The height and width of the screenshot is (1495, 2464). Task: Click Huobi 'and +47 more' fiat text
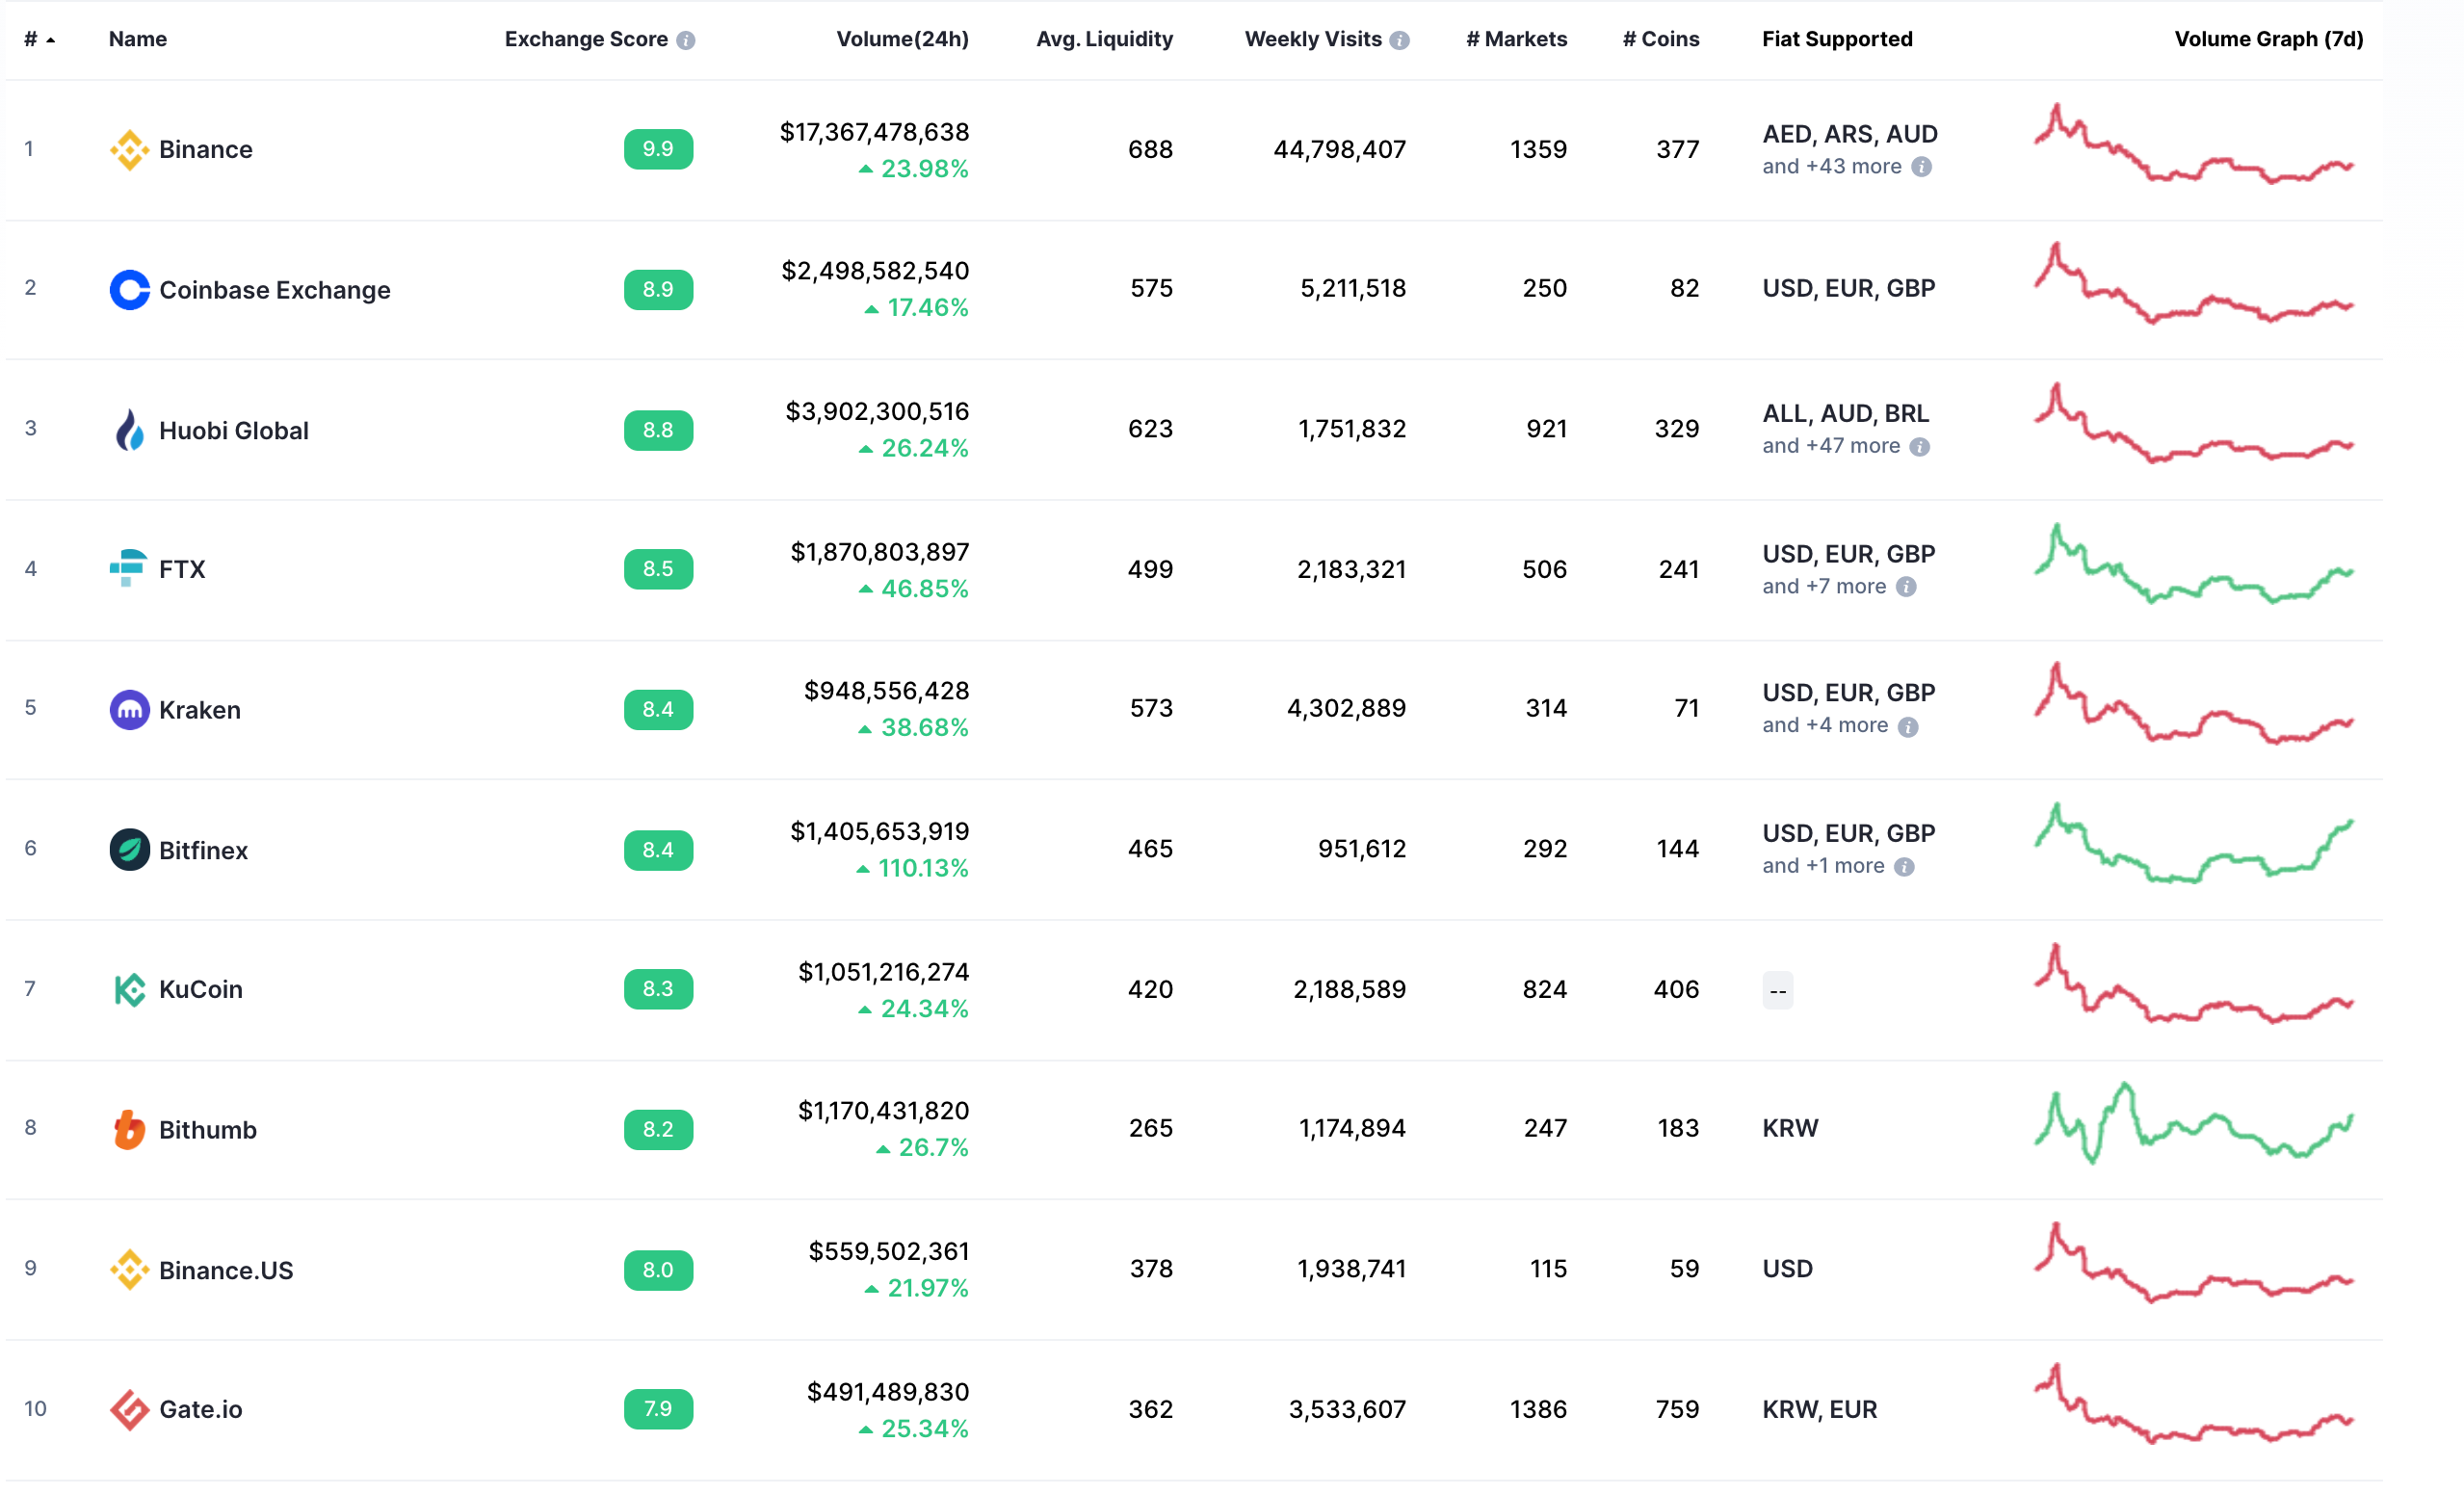click(x=1830, y=446)
